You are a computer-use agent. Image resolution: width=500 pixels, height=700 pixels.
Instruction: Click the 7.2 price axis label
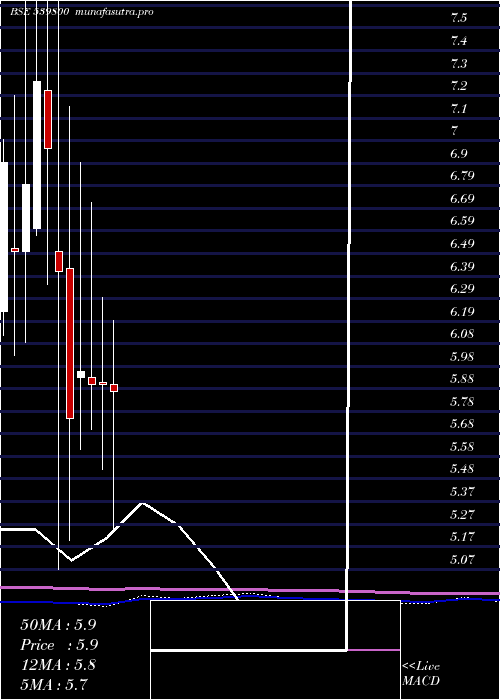pos(459,86)
